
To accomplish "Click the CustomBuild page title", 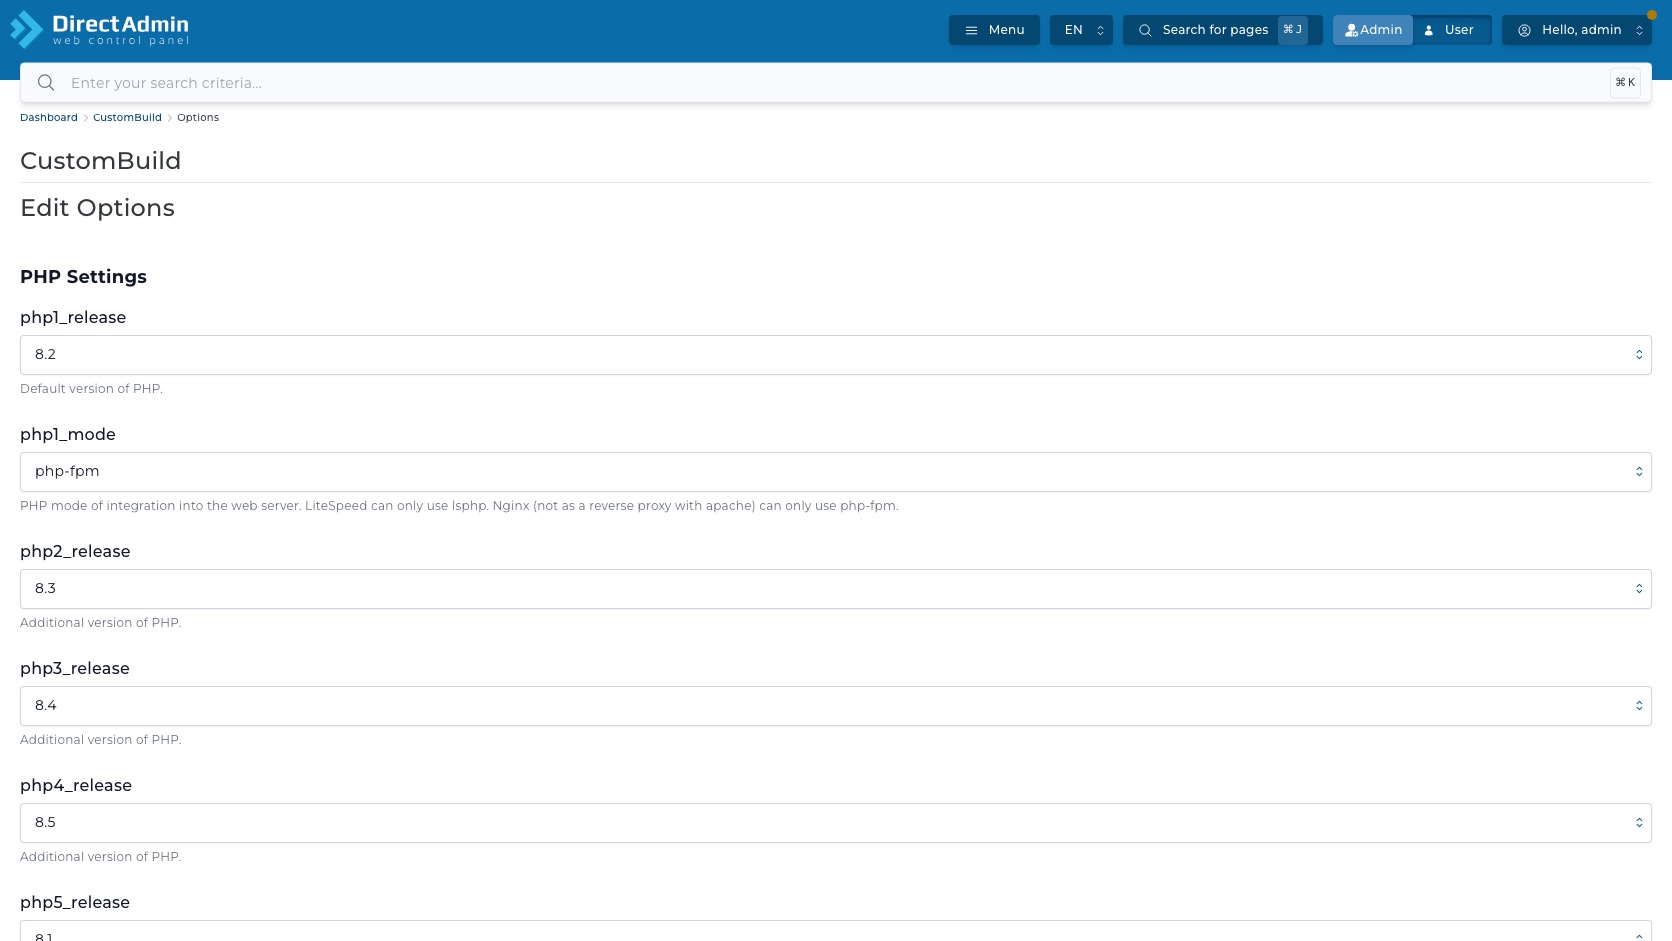I will pyautogui.click(x=101, y=161).
